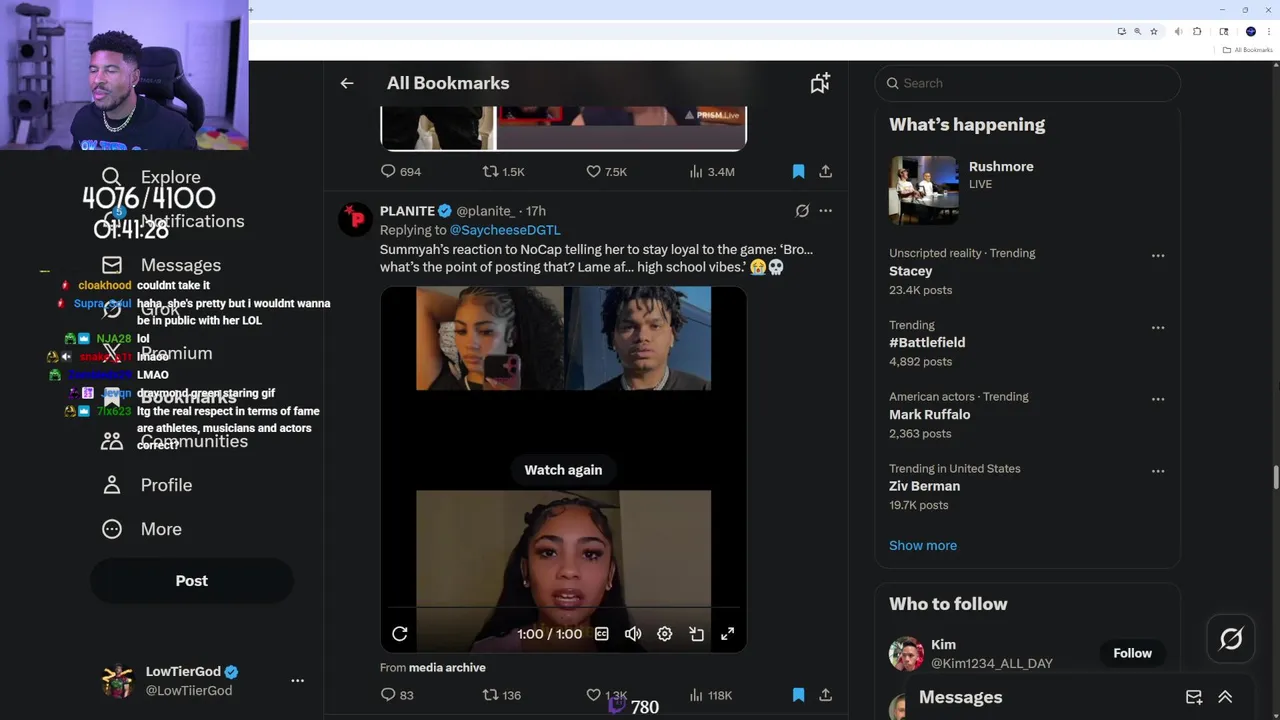Open Chrome zoom magnifier icon
The height and width of the screenshot is (720, 1280).
coord(1137,32)
